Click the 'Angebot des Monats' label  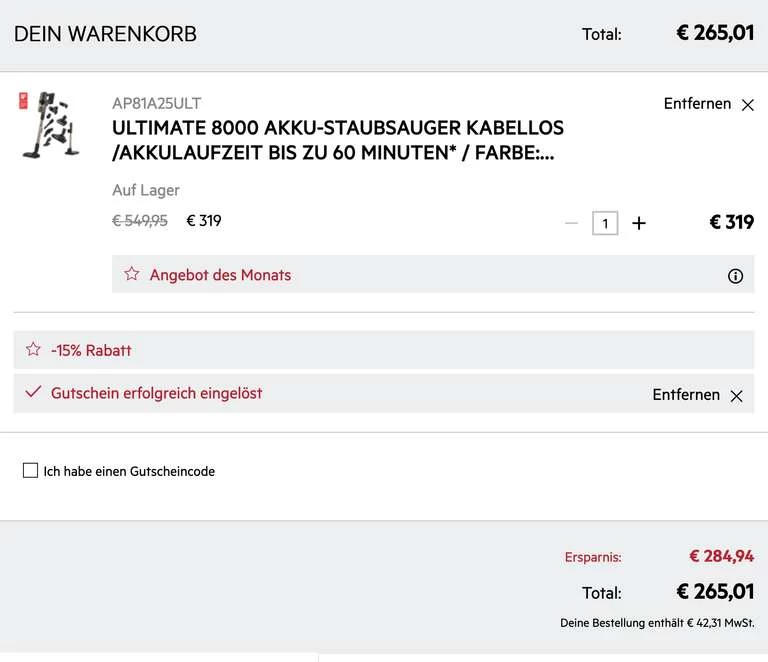[x=220, y=275]
